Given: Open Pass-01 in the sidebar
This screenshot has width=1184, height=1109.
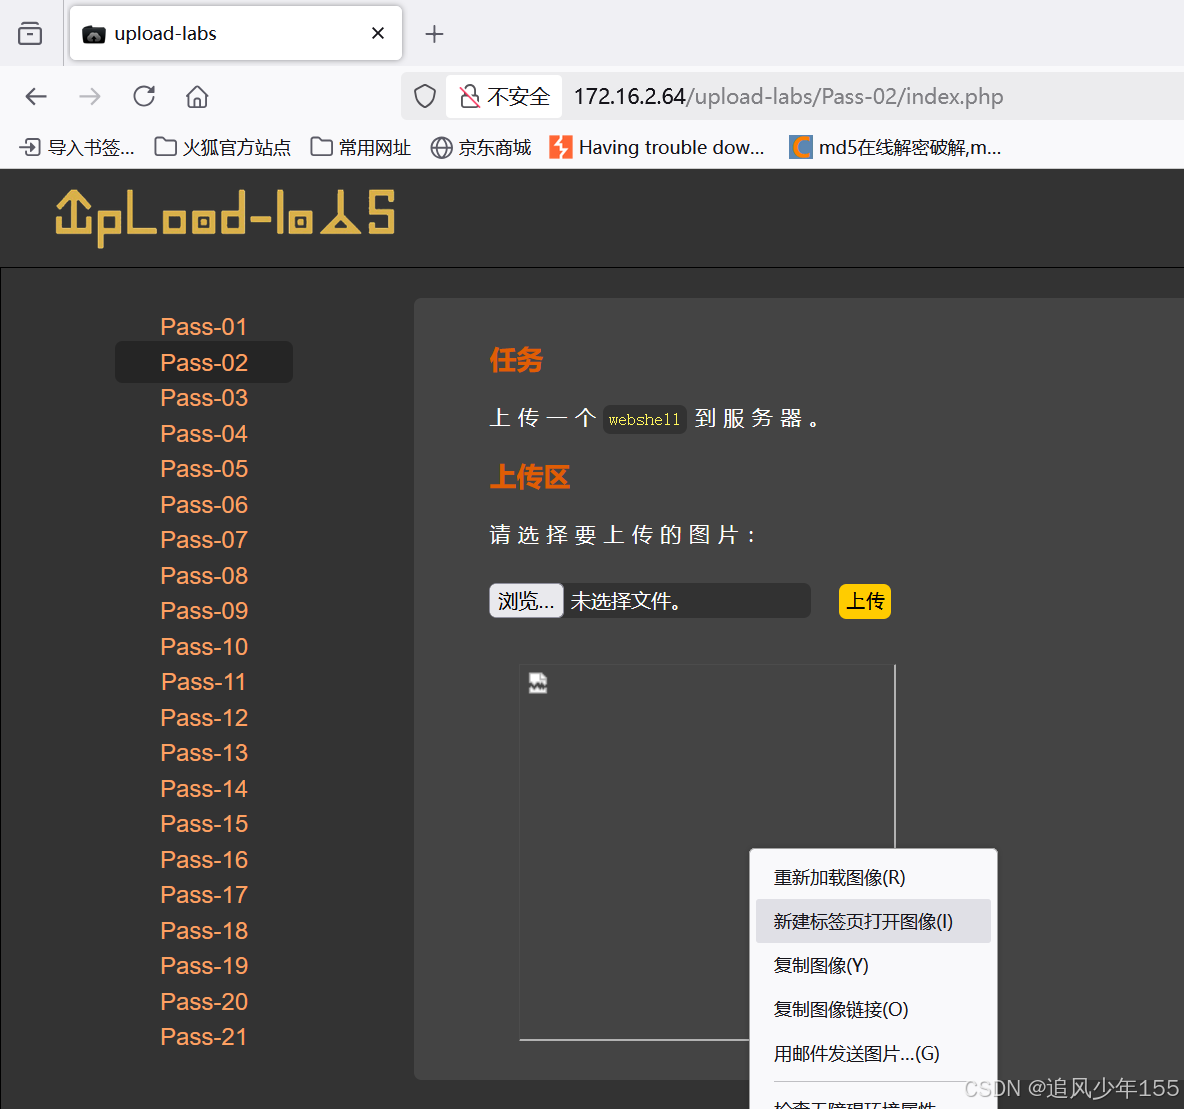Looking at the screenshot, I should (x=204, y=327).
